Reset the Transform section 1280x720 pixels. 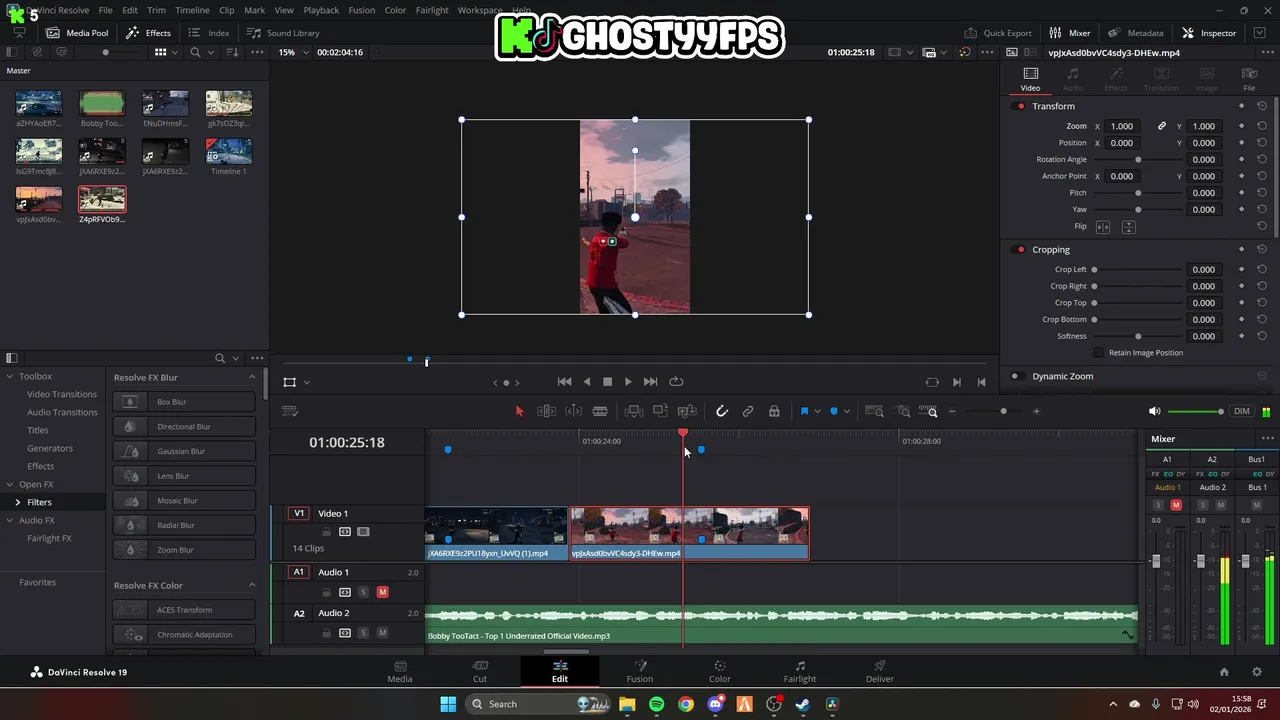click(1262, 106)
